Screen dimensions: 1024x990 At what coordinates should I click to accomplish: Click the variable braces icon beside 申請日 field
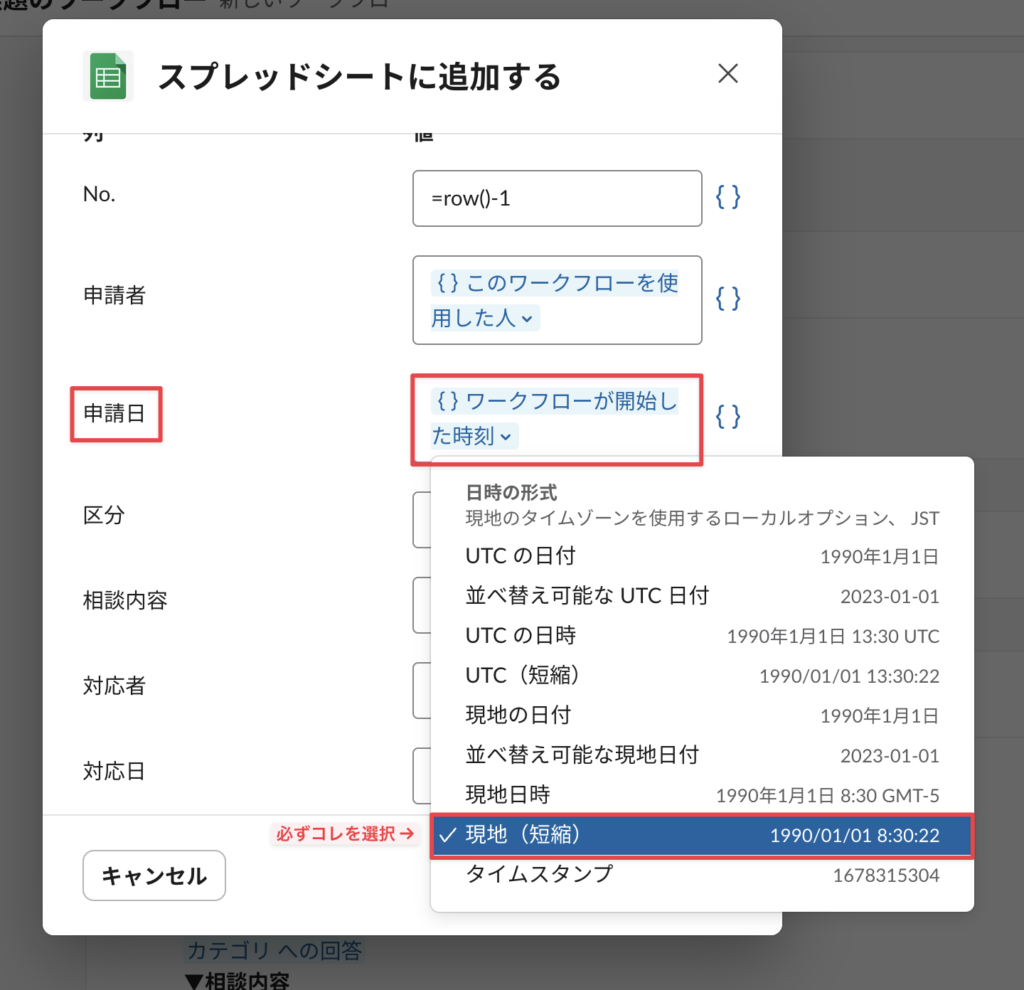click(x=728, y=417)
